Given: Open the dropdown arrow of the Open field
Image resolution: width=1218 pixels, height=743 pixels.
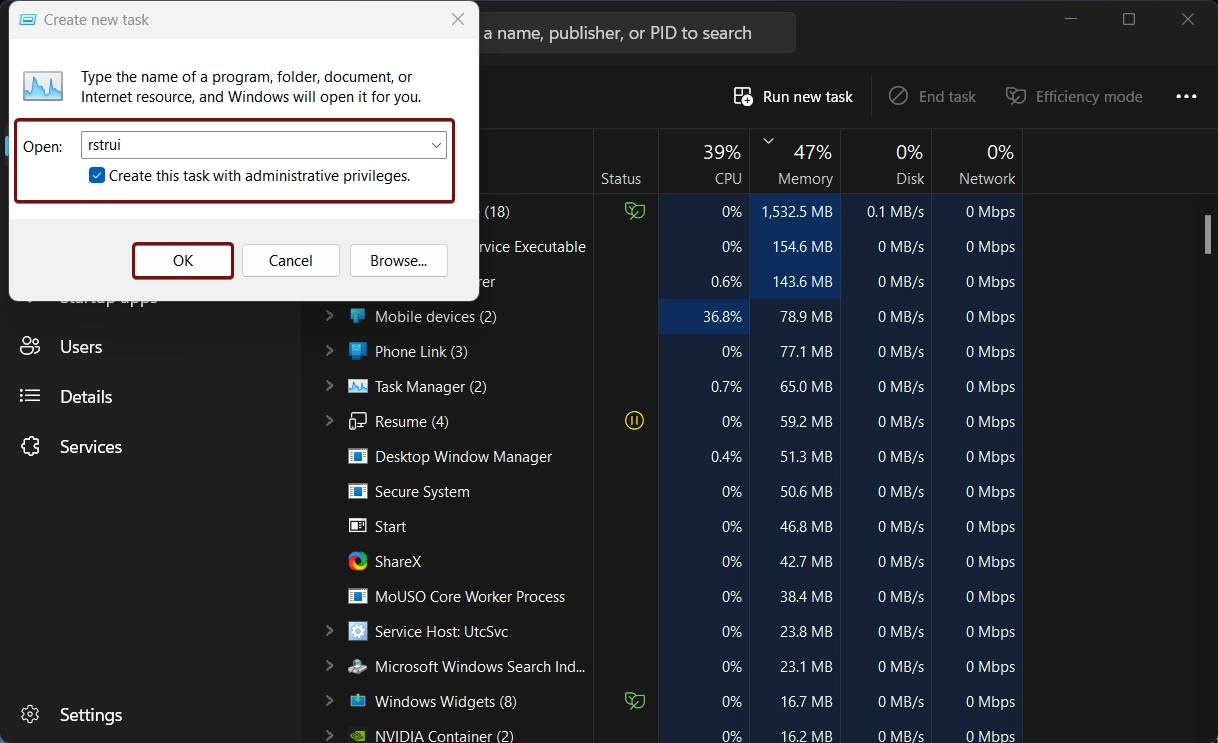Looking at the screenshot, I should 437,146.
